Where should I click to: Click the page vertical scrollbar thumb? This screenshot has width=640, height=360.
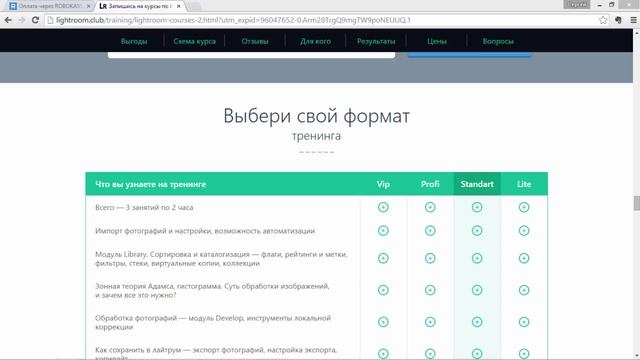636,203
